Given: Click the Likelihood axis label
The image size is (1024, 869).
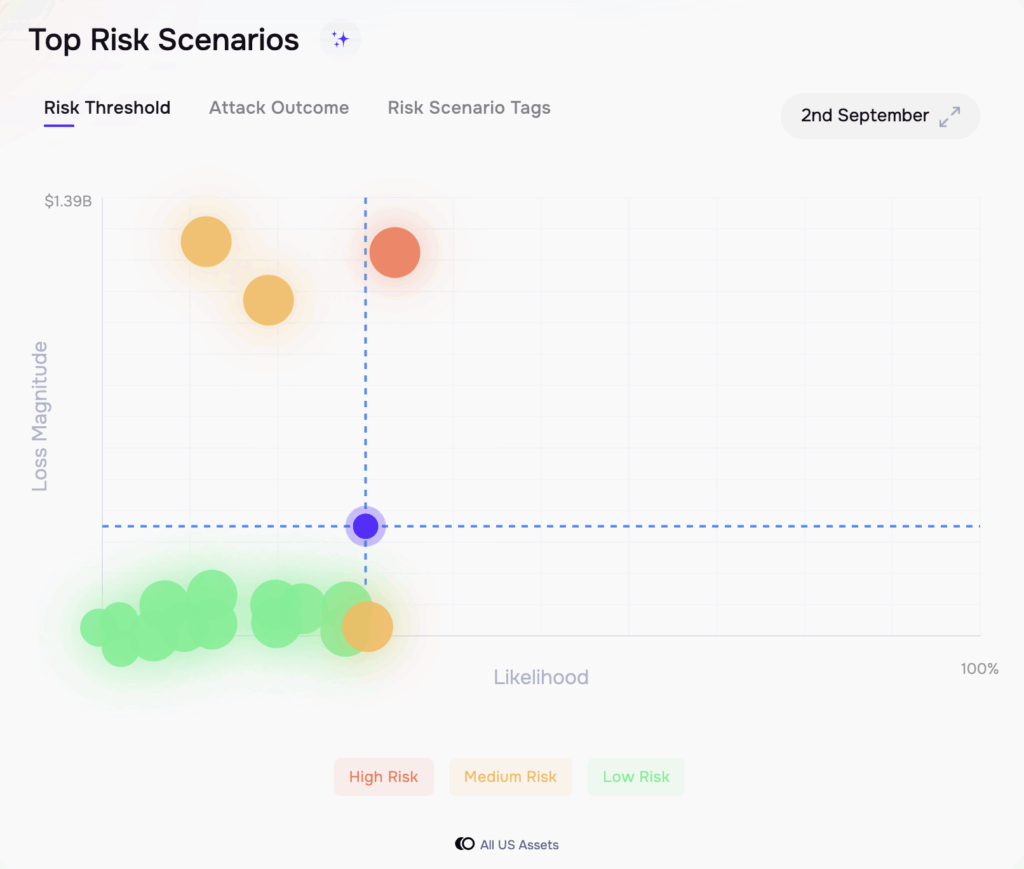Looking at the screenshot, I should 541,677.
